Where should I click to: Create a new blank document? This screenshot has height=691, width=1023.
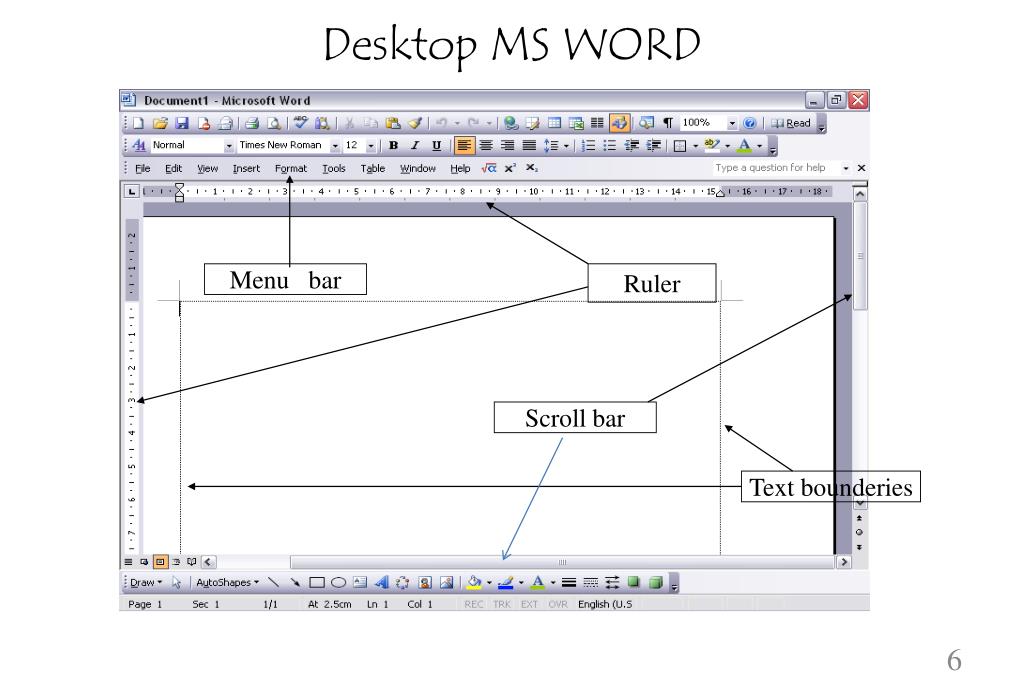pyautogui.click(x=138, y=123)
